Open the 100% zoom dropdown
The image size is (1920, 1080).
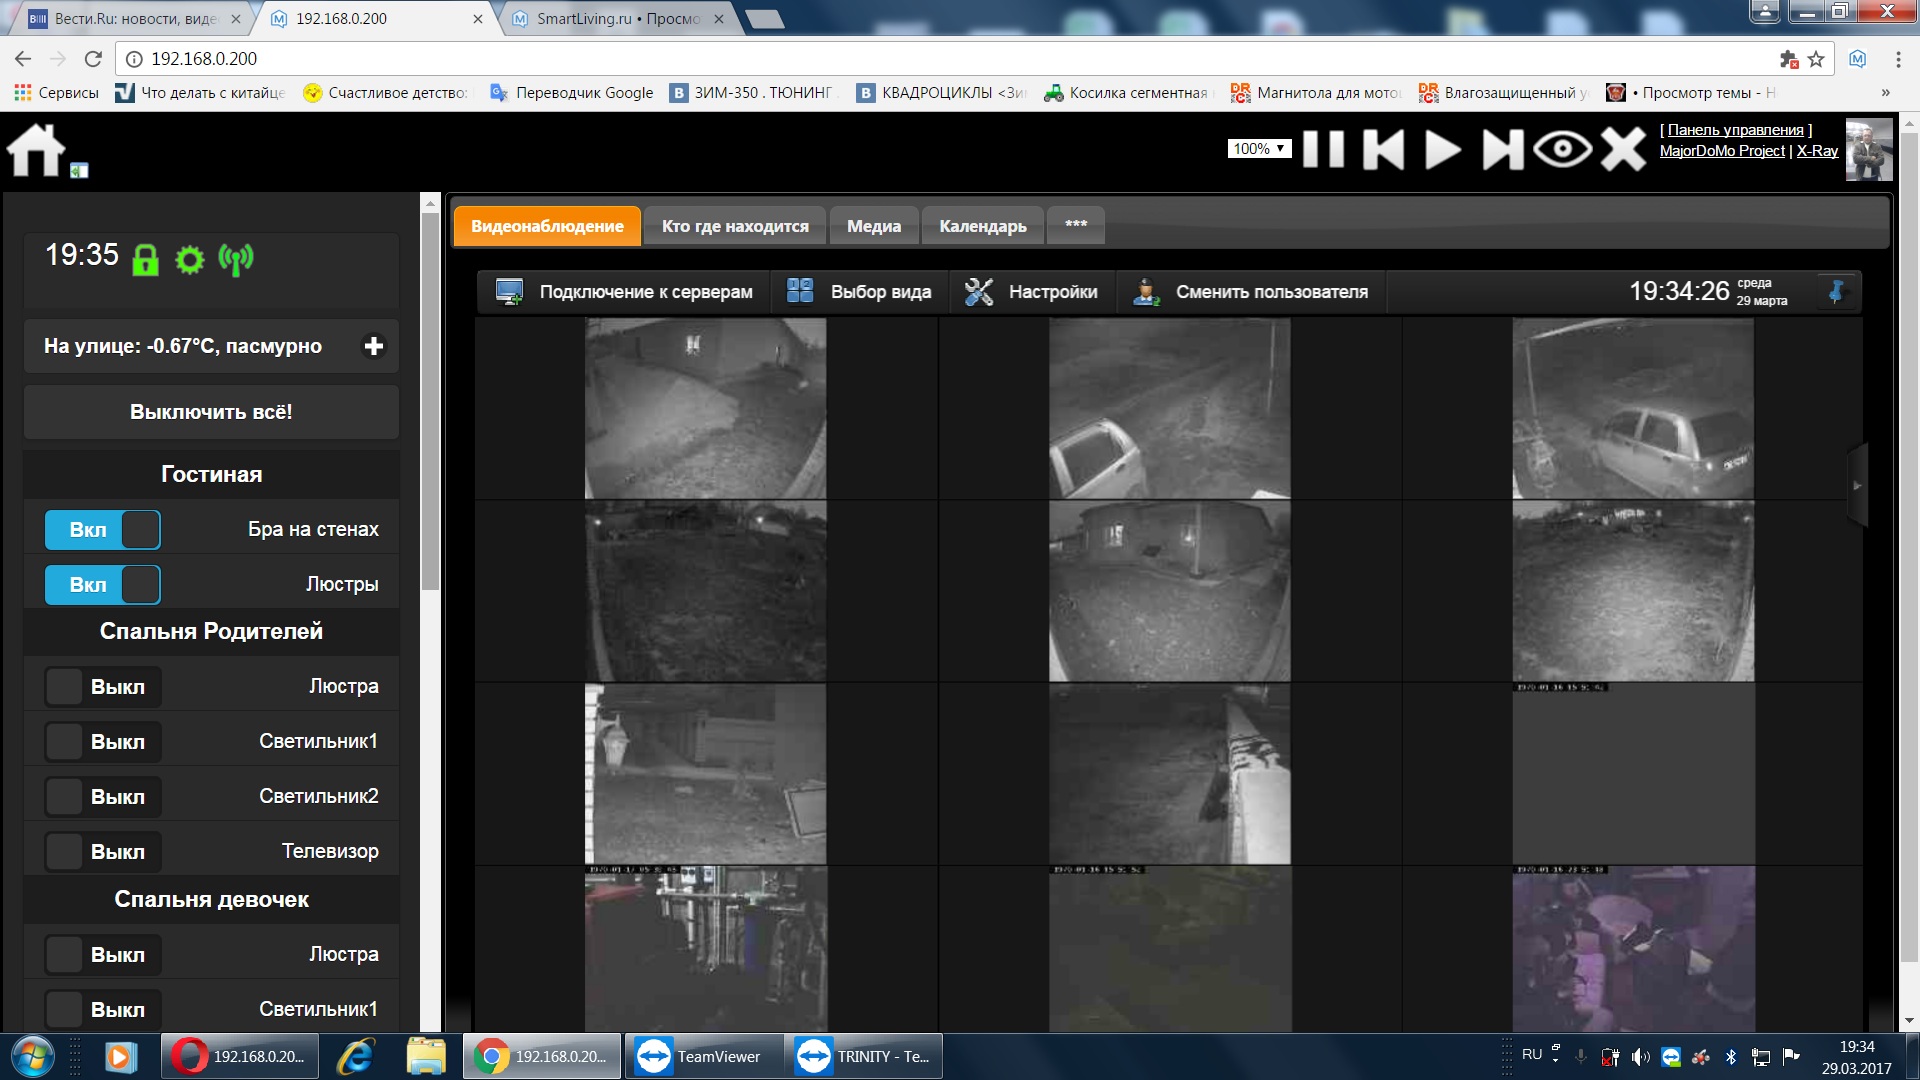[x=1258, y=149]
